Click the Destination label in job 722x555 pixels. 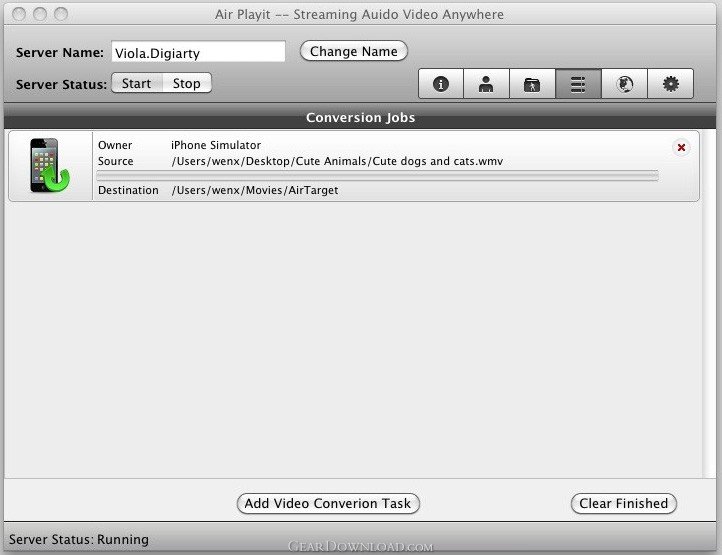pos(128,190)
